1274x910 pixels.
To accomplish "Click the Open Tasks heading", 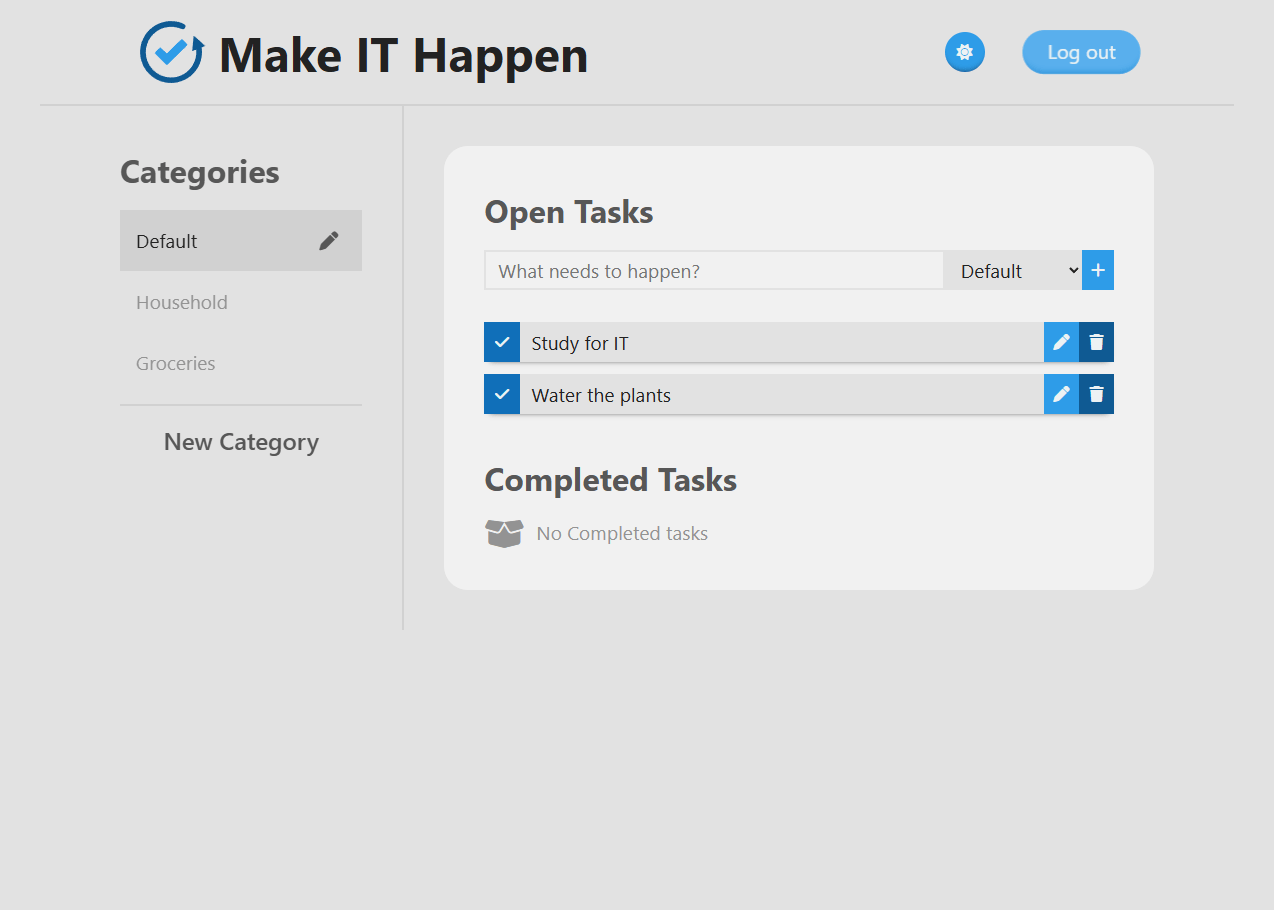I will (x=568, y=212).
